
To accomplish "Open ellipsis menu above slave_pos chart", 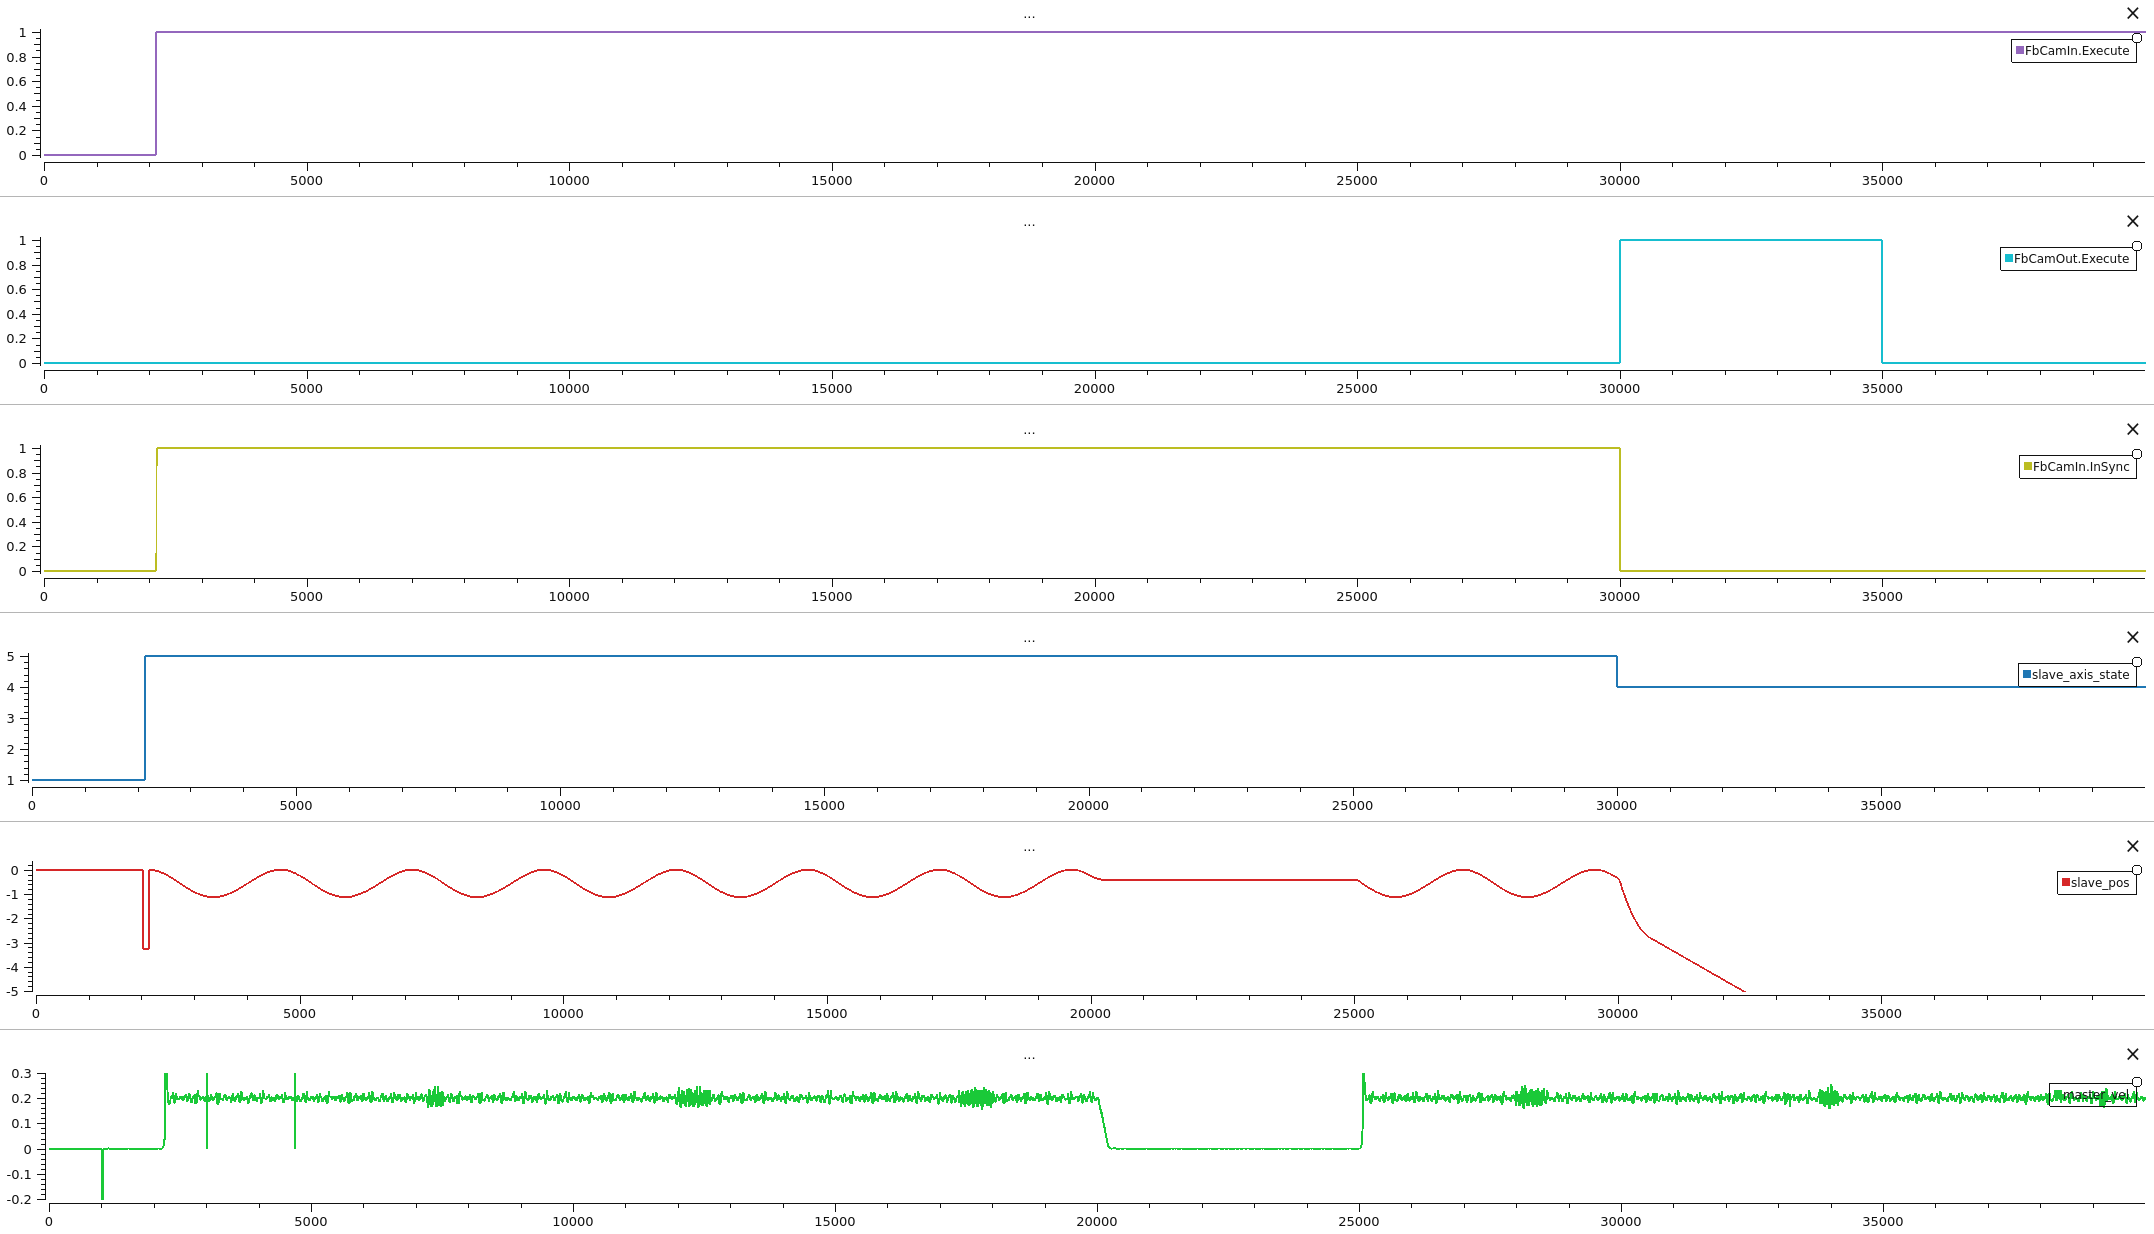I will (1029, 849).
